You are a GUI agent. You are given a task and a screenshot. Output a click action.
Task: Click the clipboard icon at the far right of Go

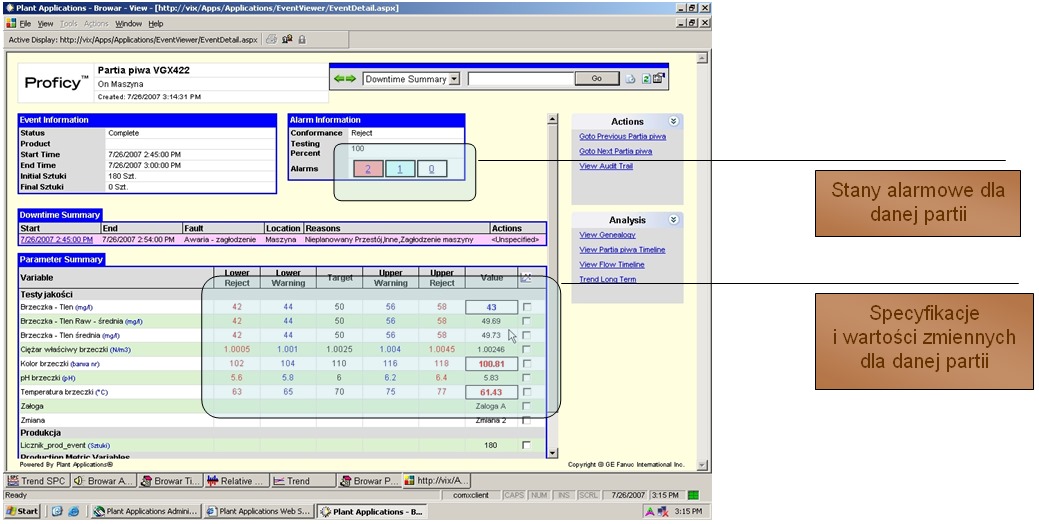[659, 78]
